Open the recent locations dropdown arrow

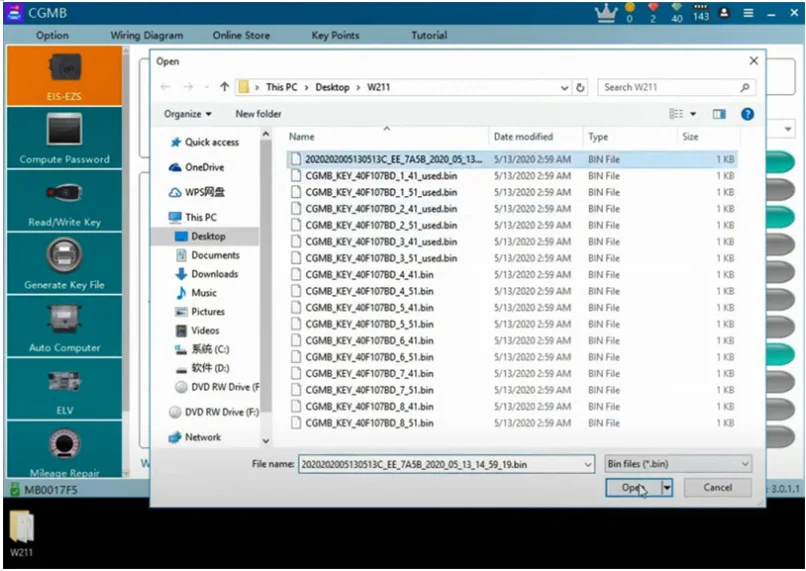coord(207,87)
